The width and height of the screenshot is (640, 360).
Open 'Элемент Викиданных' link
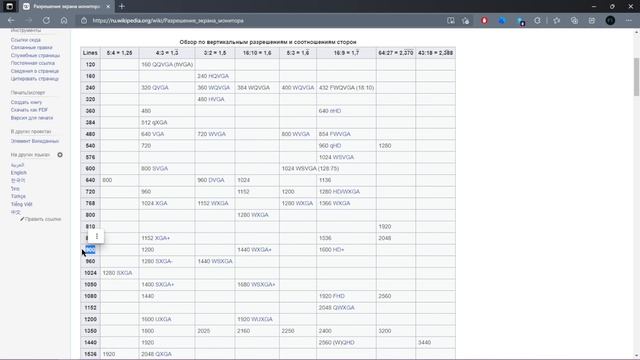click(35, 141)
